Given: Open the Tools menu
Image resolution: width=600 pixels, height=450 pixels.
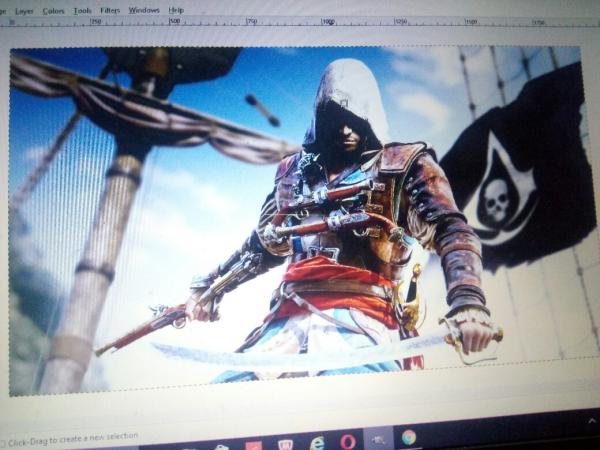Looking at the screenshot, I should (x=82, y=11).
